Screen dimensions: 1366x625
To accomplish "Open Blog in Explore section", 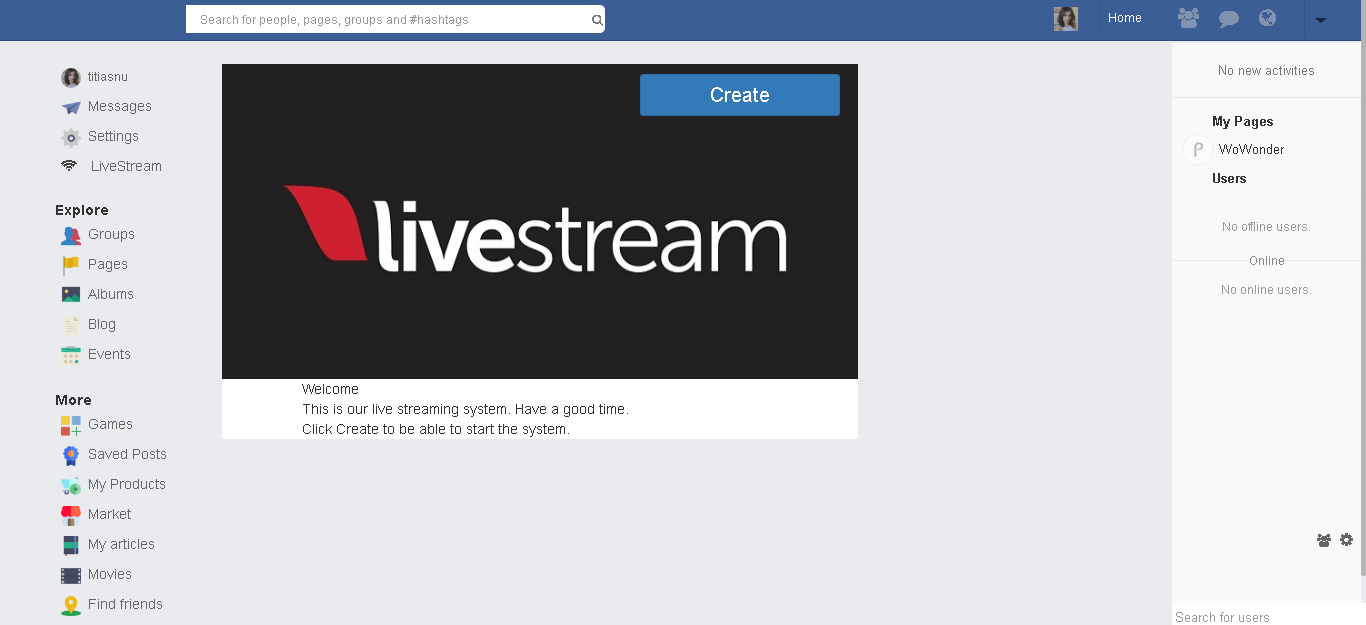I will pos(102,325).
